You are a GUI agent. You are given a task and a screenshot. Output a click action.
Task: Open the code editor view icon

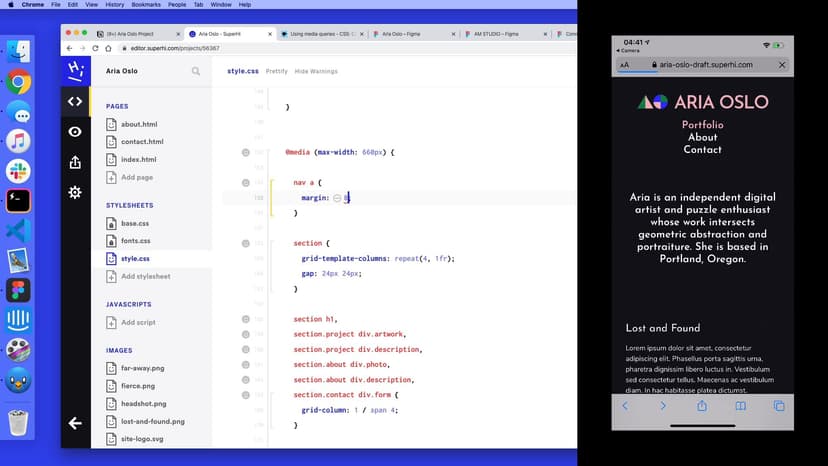pyautogui.click(x=75, y=101)
